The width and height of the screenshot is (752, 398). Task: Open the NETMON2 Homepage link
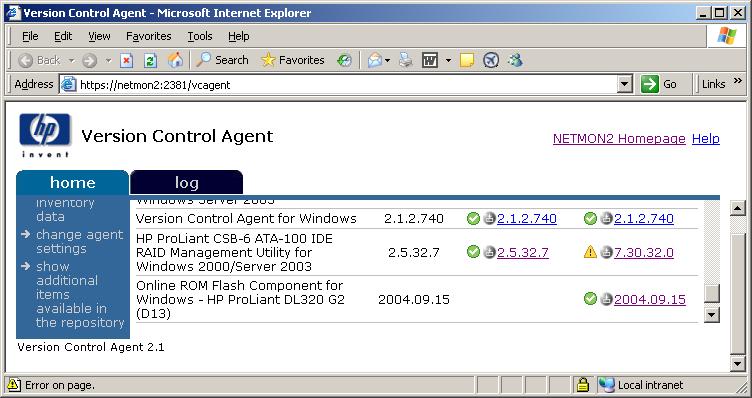pyautogui.click(x=619, y=139)
